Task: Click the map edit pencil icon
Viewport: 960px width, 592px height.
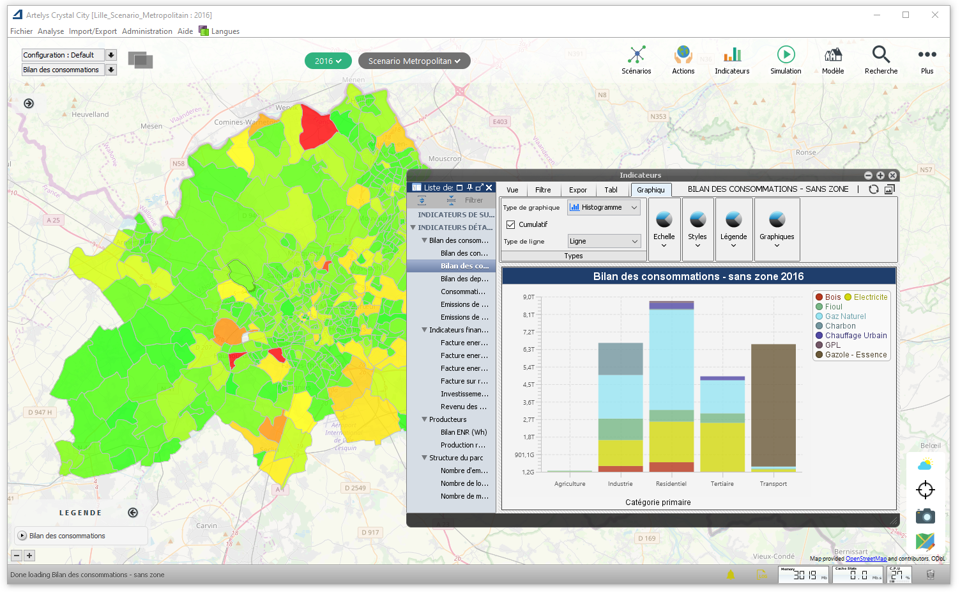Action: tap(925, 542)
